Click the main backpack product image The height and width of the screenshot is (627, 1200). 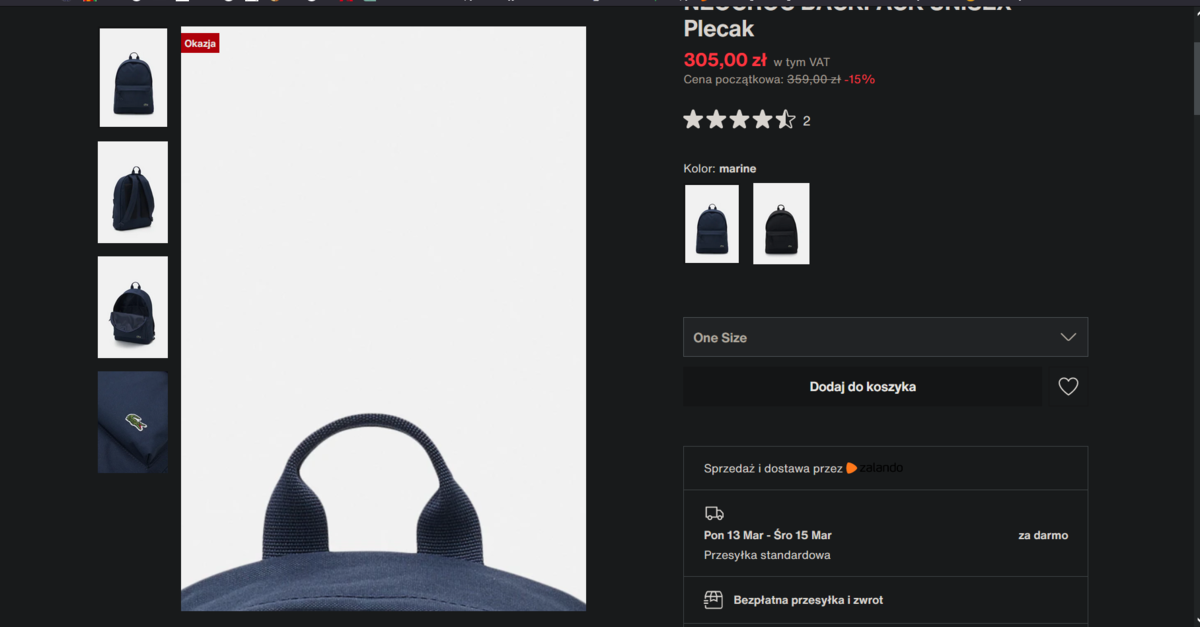(383, 318)
